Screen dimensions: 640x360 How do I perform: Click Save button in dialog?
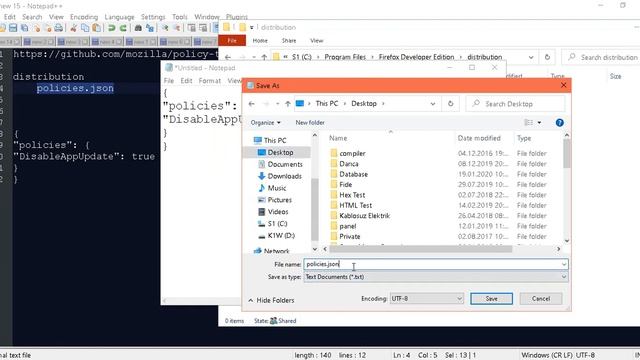[491, 299]
